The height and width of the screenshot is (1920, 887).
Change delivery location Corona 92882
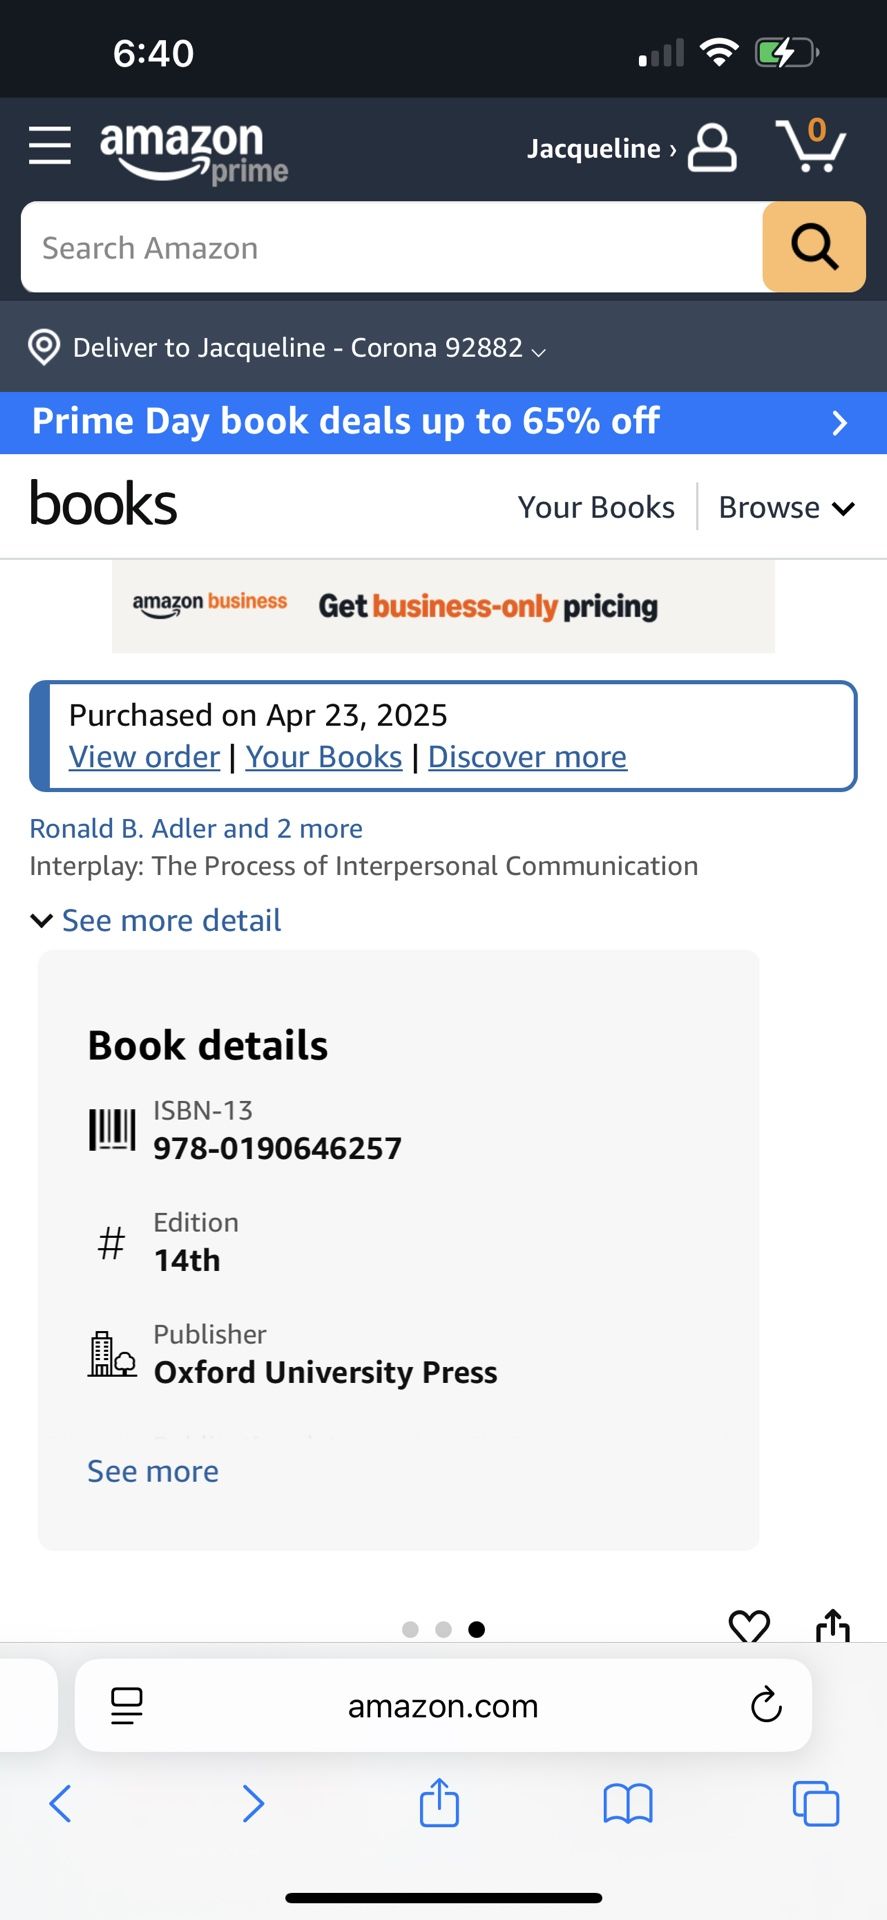(x=287, y=347)
